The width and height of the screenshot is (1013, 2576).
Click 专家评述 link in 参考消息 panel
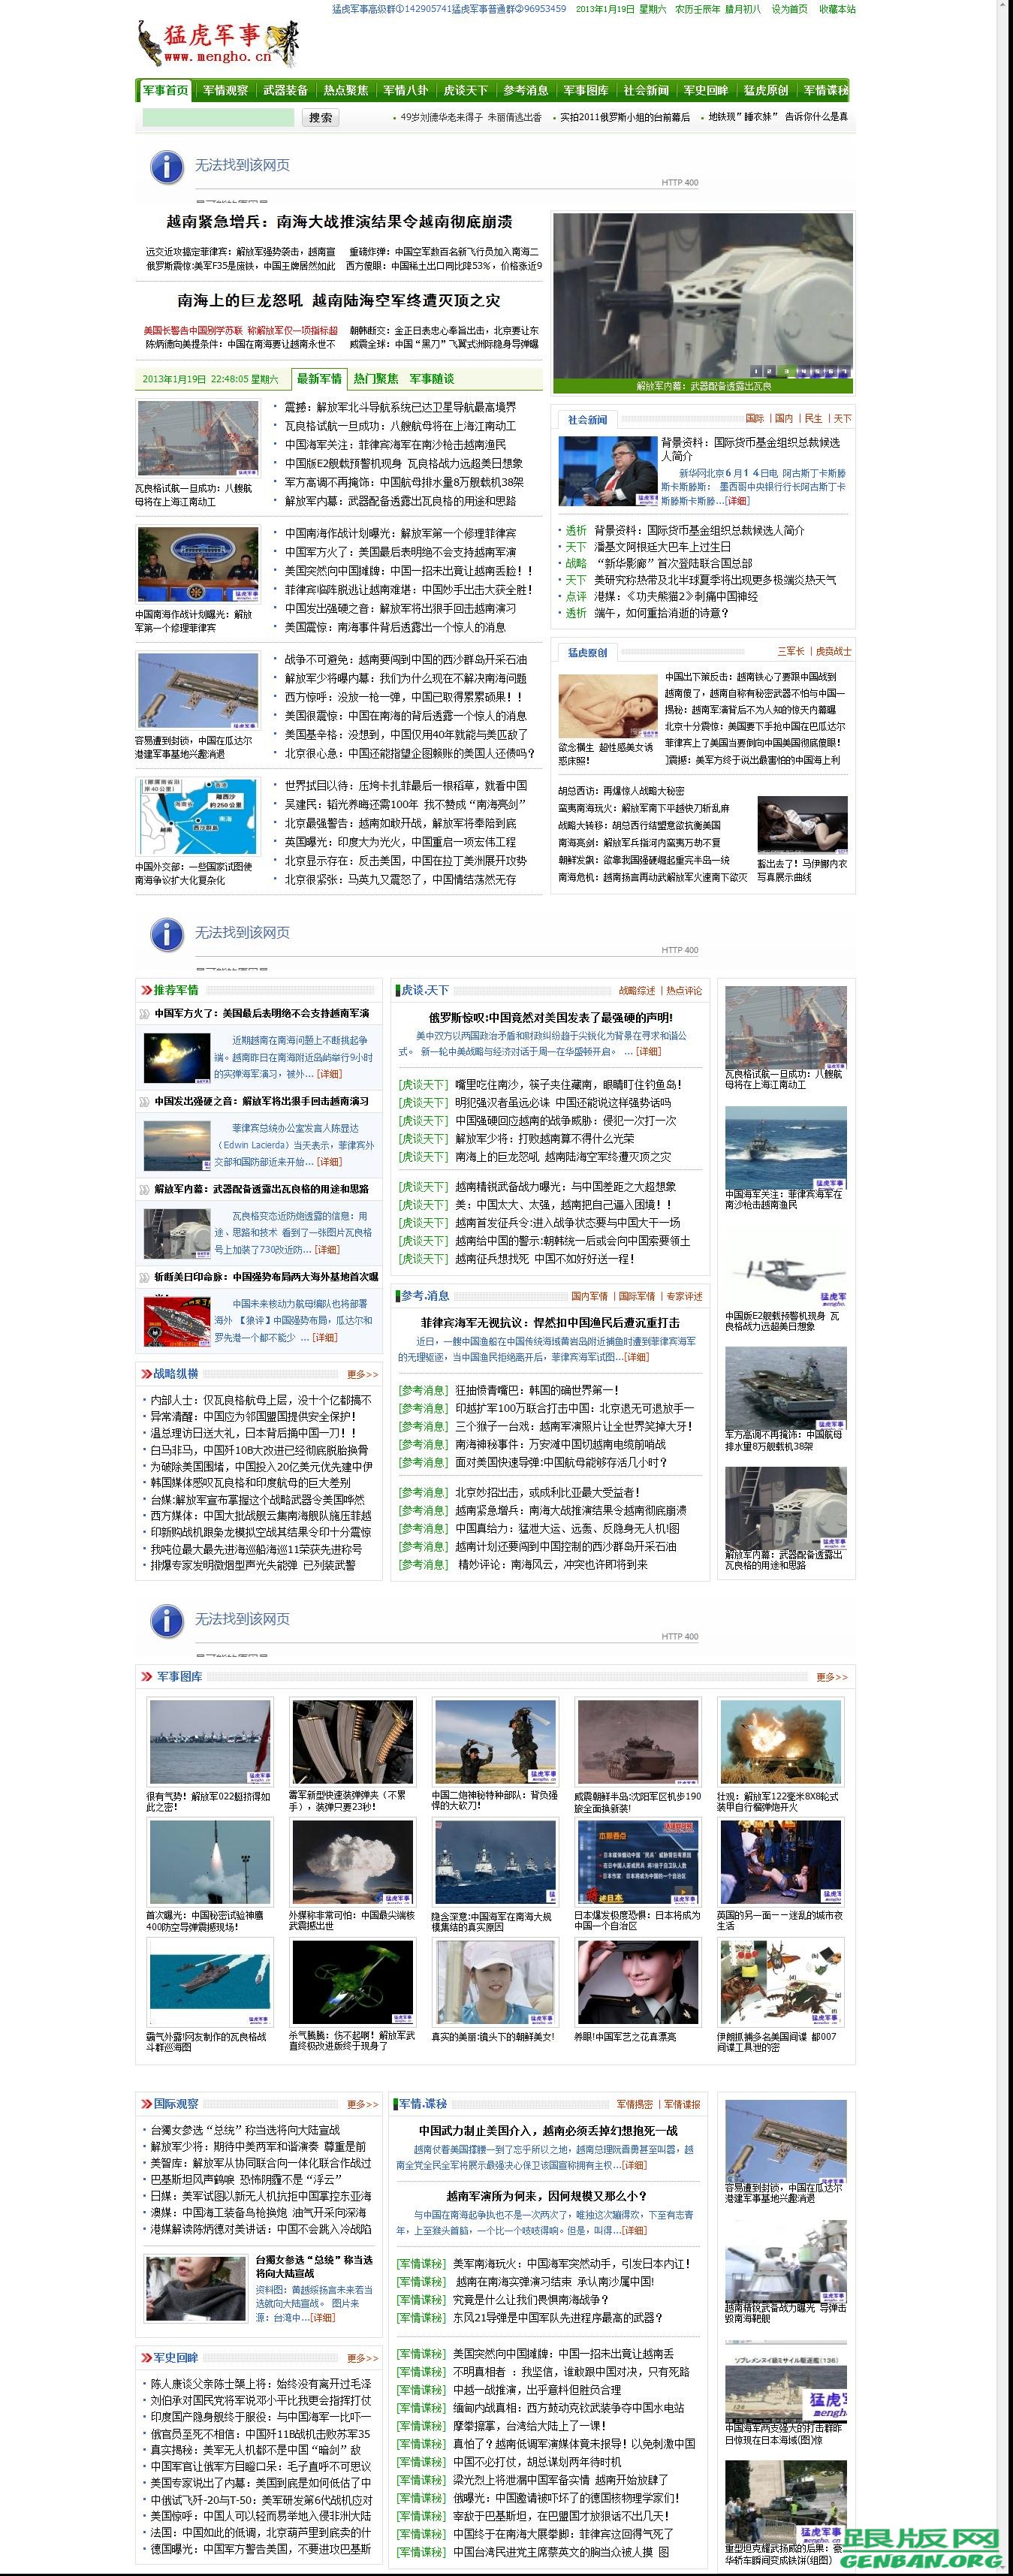684,1296
